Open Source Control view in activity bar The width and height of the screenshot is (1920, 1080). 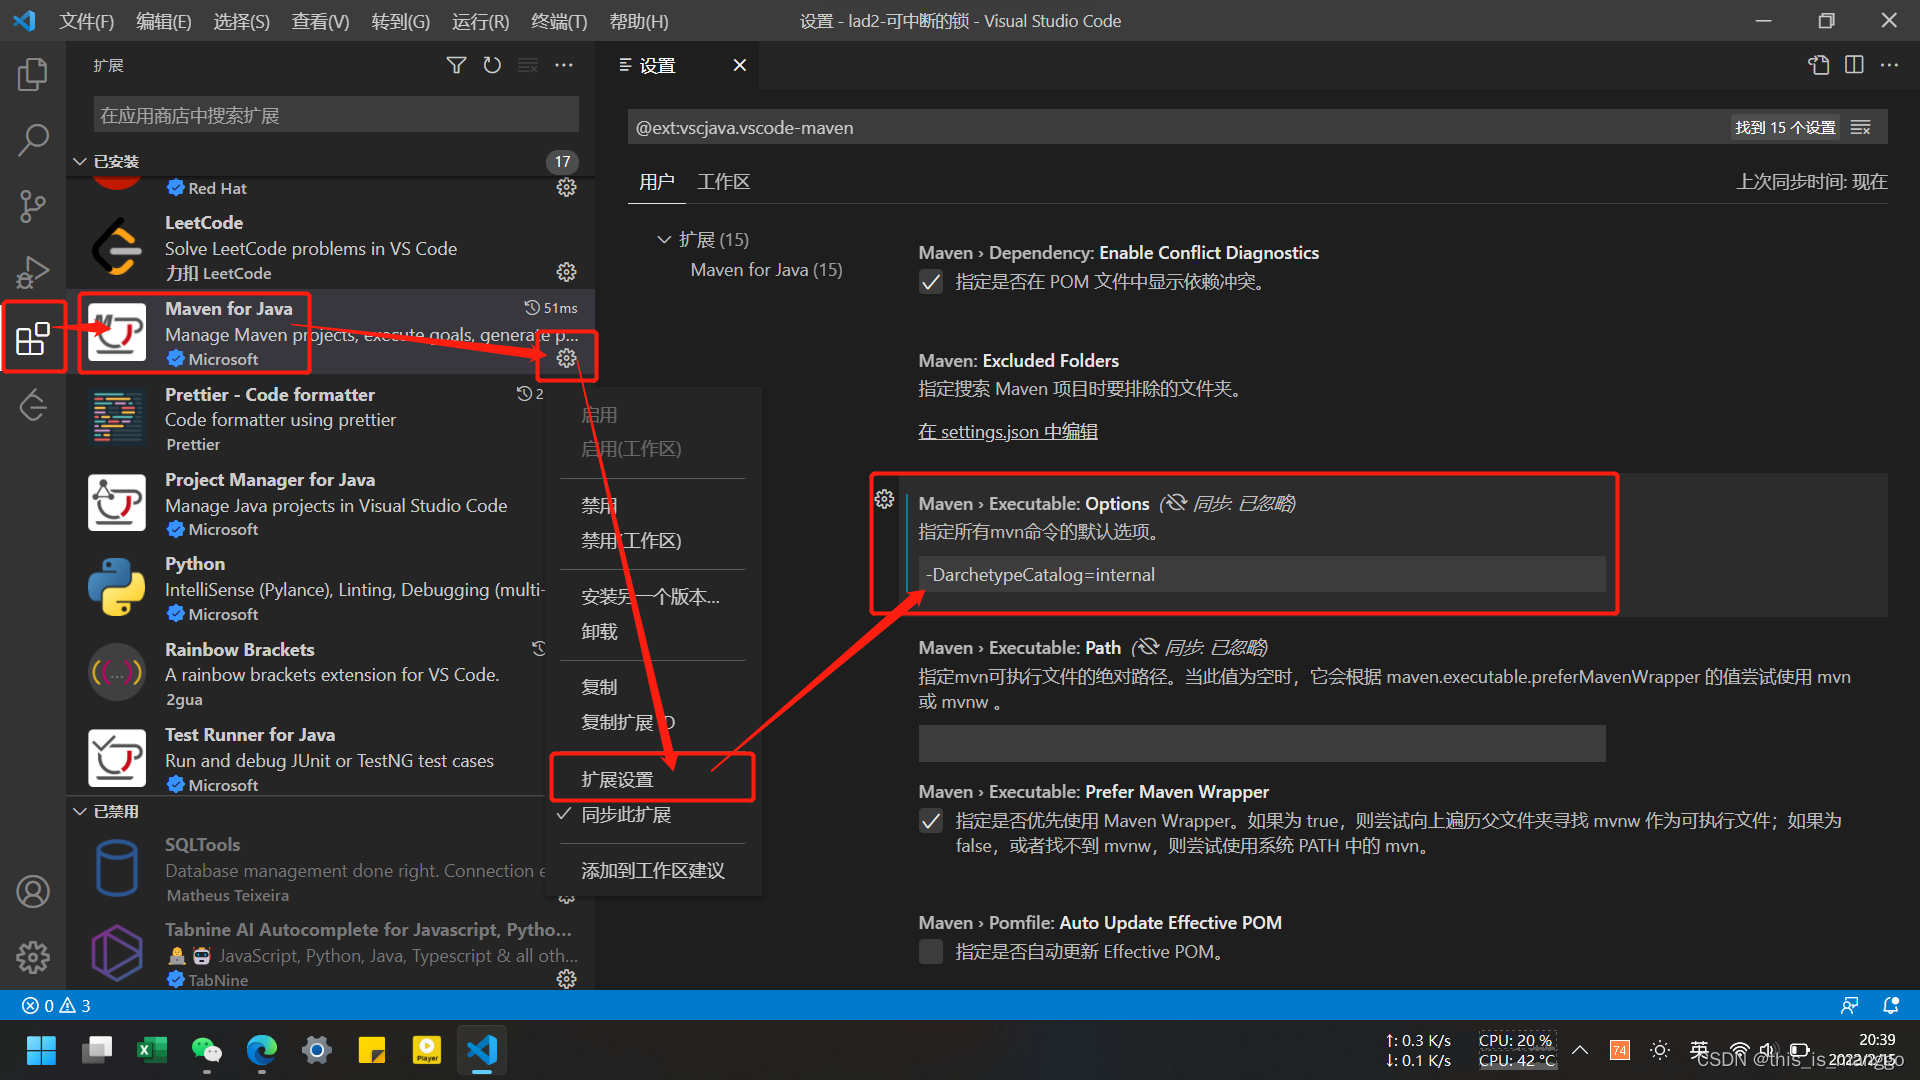pyautogui.click(x=33, y=206)
